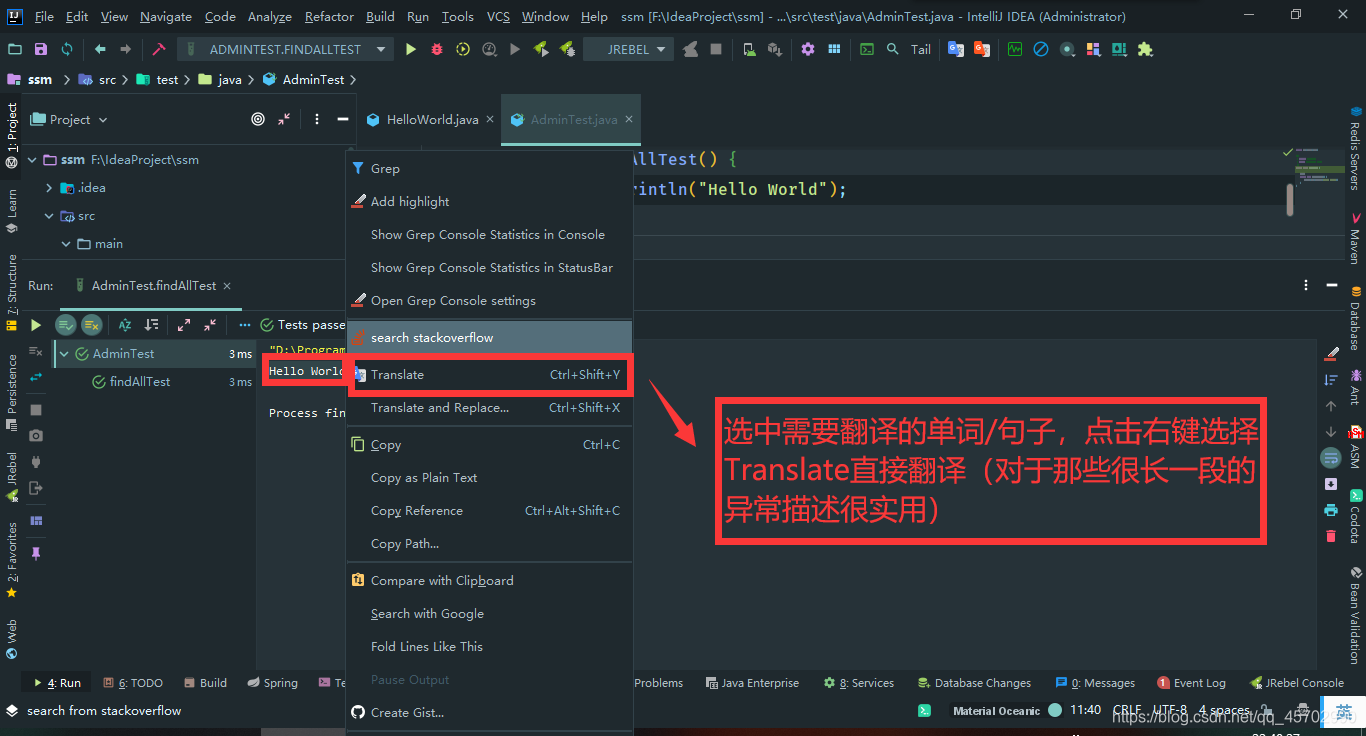
Task: Collapse all with the pink arrows in Project panel
Action: point(284,119)
